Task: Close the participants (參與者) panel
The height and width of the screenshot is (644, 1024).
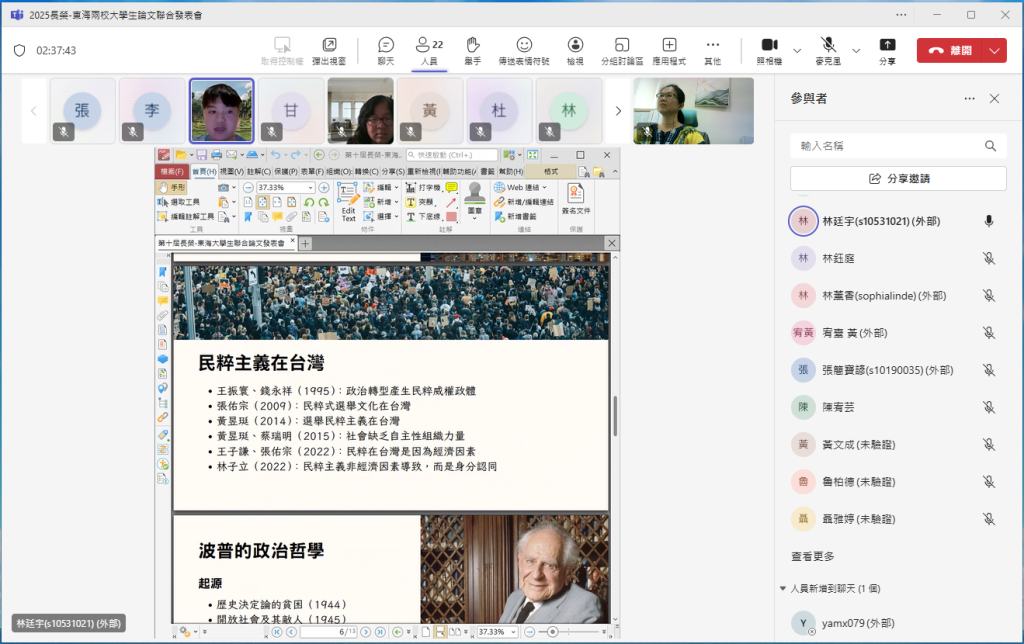Action: click(x=994, y=99)
